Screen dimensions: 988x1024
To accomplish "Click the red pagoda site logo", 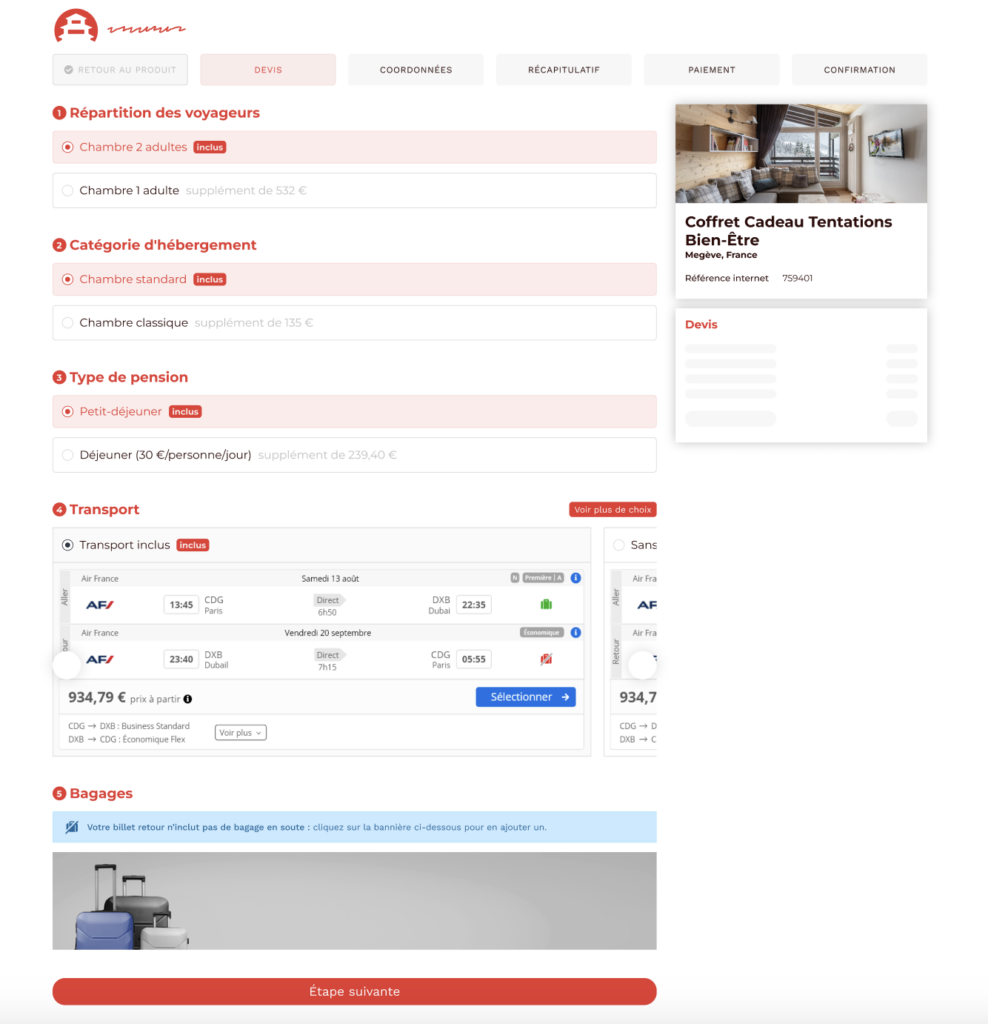I will (76, 26).
